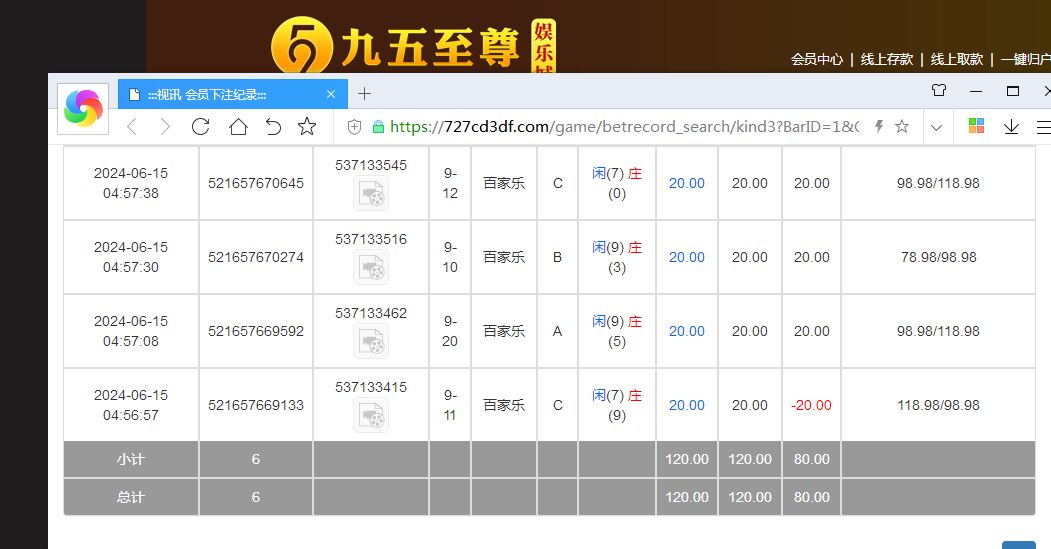Click the undo close-tab arrow icon
1051x549 pixels.
273,127
